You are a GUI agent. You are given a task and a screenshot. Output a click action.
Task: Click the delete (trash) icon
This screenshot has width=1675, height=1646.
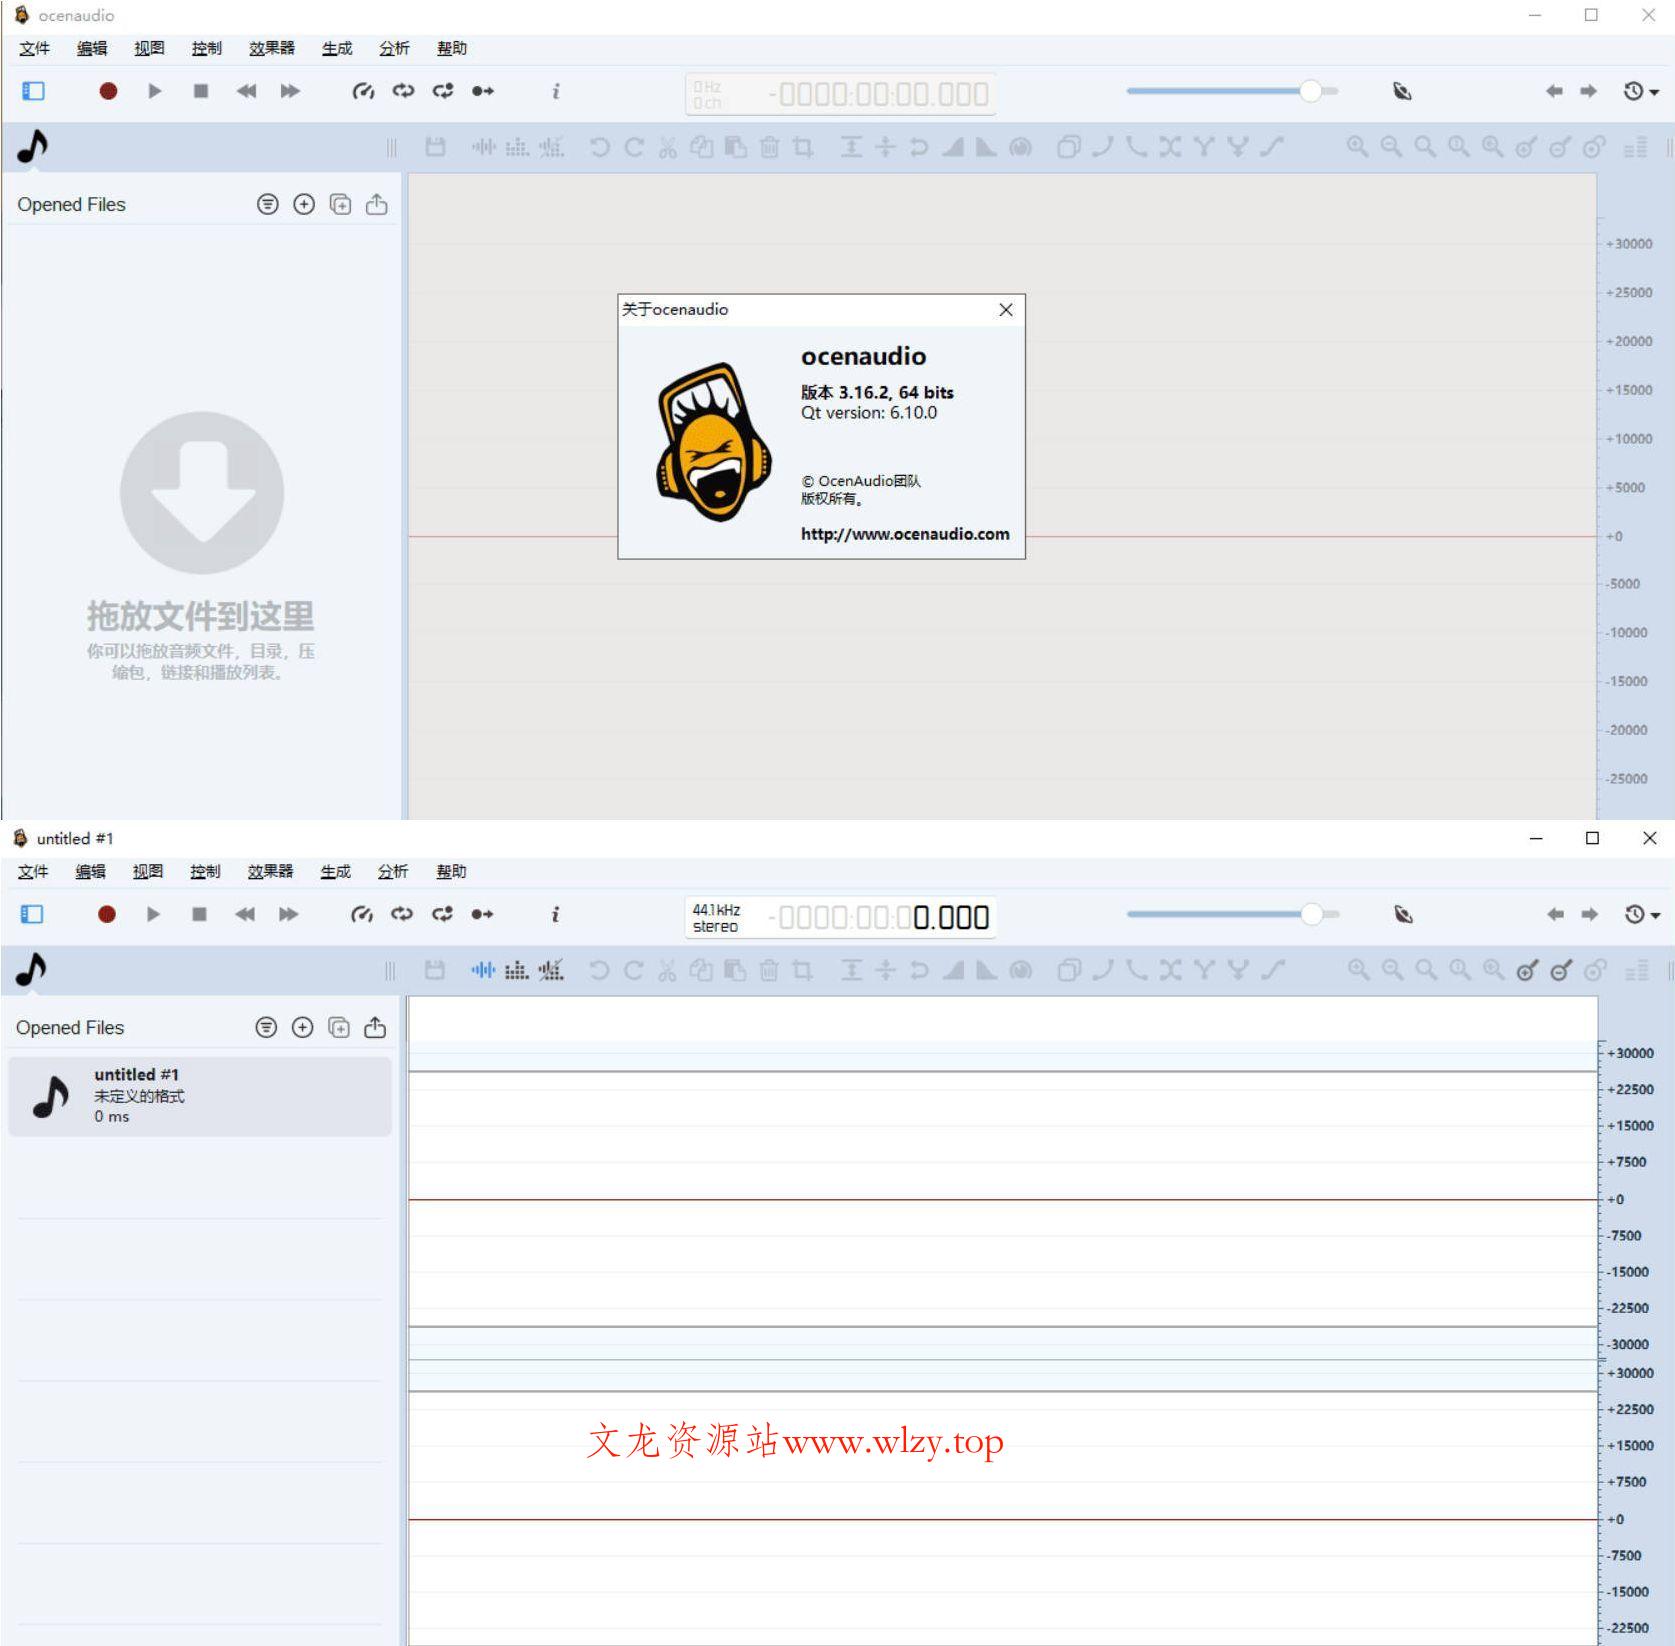pyautogui.click(x=769, y=147)
